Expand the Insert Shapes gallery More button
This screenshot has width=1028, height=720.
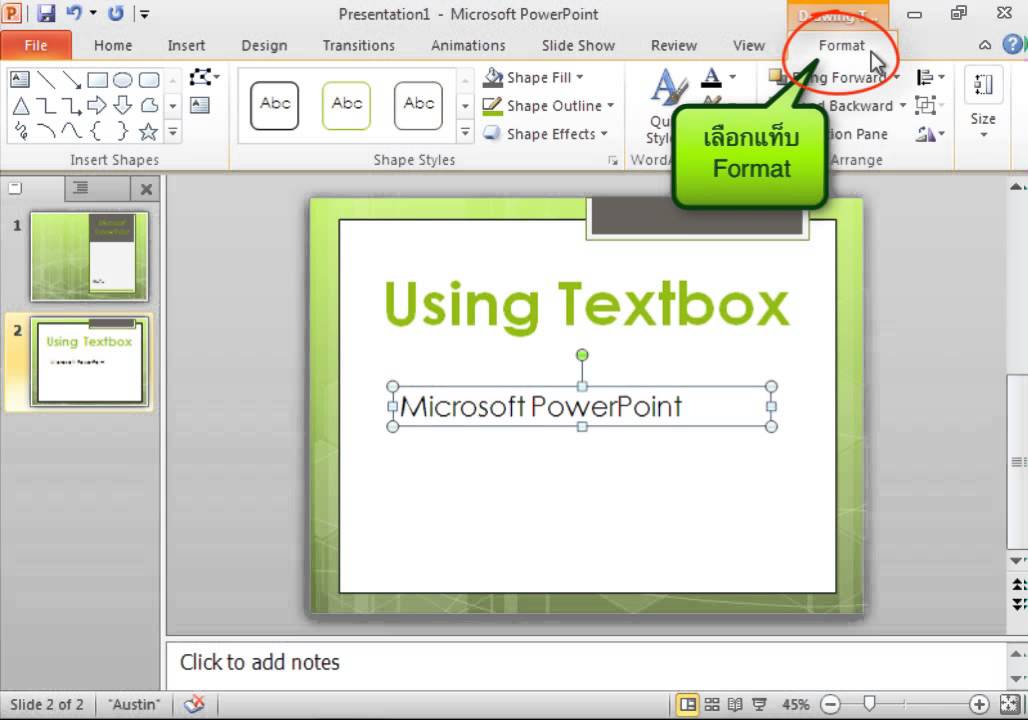pyautogui.click(x=173, y=132)
